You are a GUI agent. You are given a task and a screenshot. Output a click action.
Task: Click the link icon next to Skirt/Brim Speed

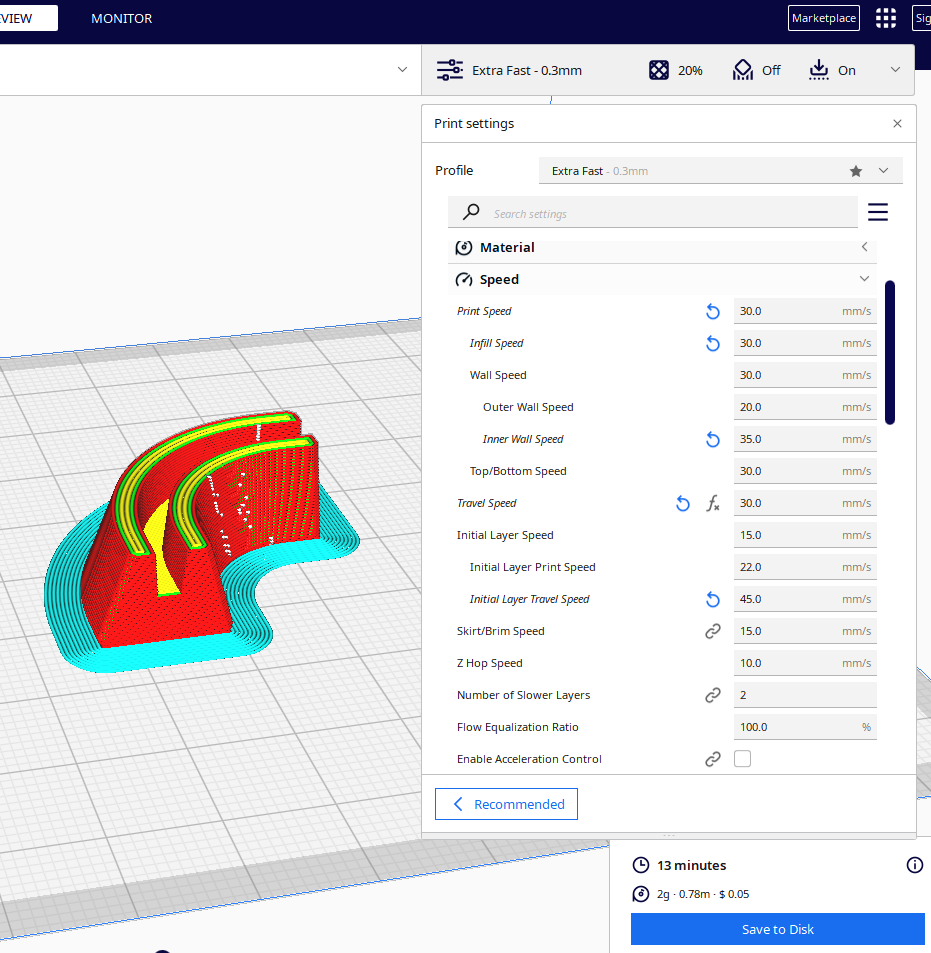tap(713, 631)
